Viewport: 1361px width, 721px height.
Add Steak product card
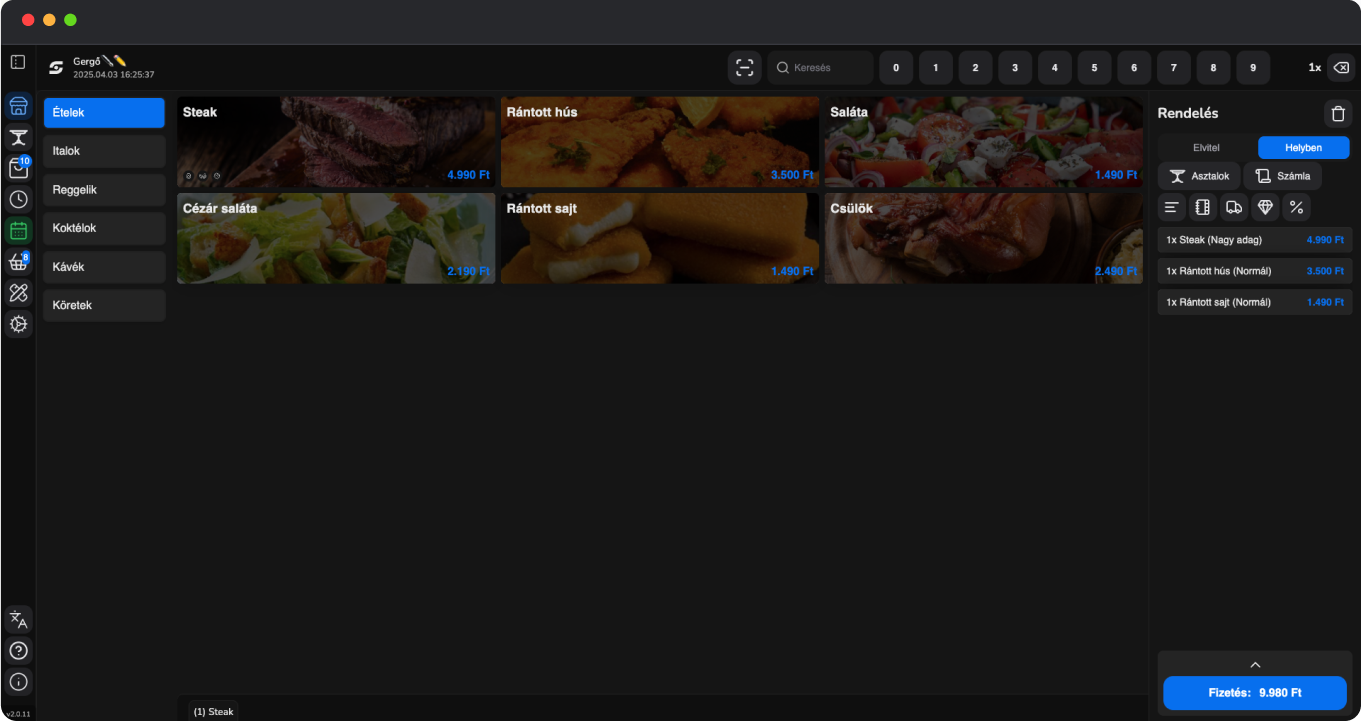click(x=336, y=142)
